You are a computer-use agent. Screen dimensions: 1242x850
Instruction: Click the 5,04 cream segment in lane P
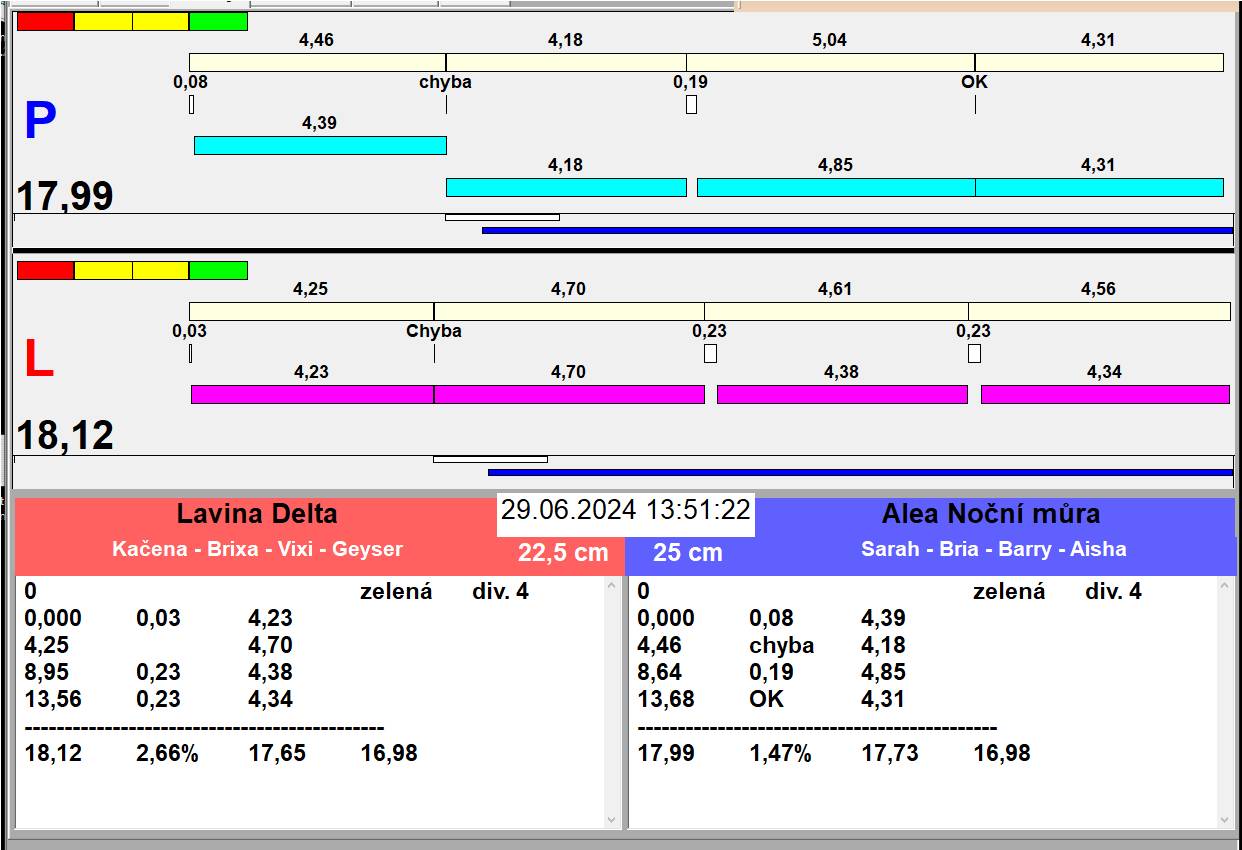pos(830,62)
